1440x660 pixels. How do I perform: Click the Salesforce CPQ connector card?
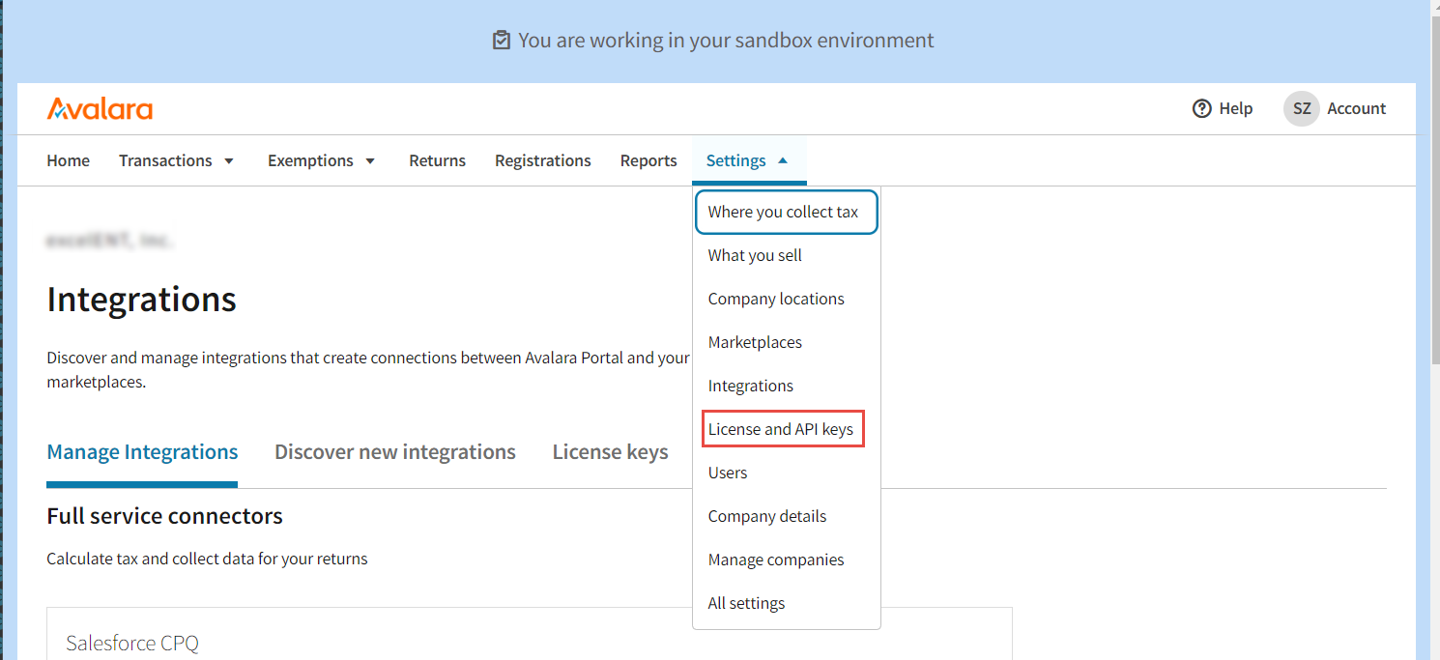pyautogui.click(x=529, y=633)
